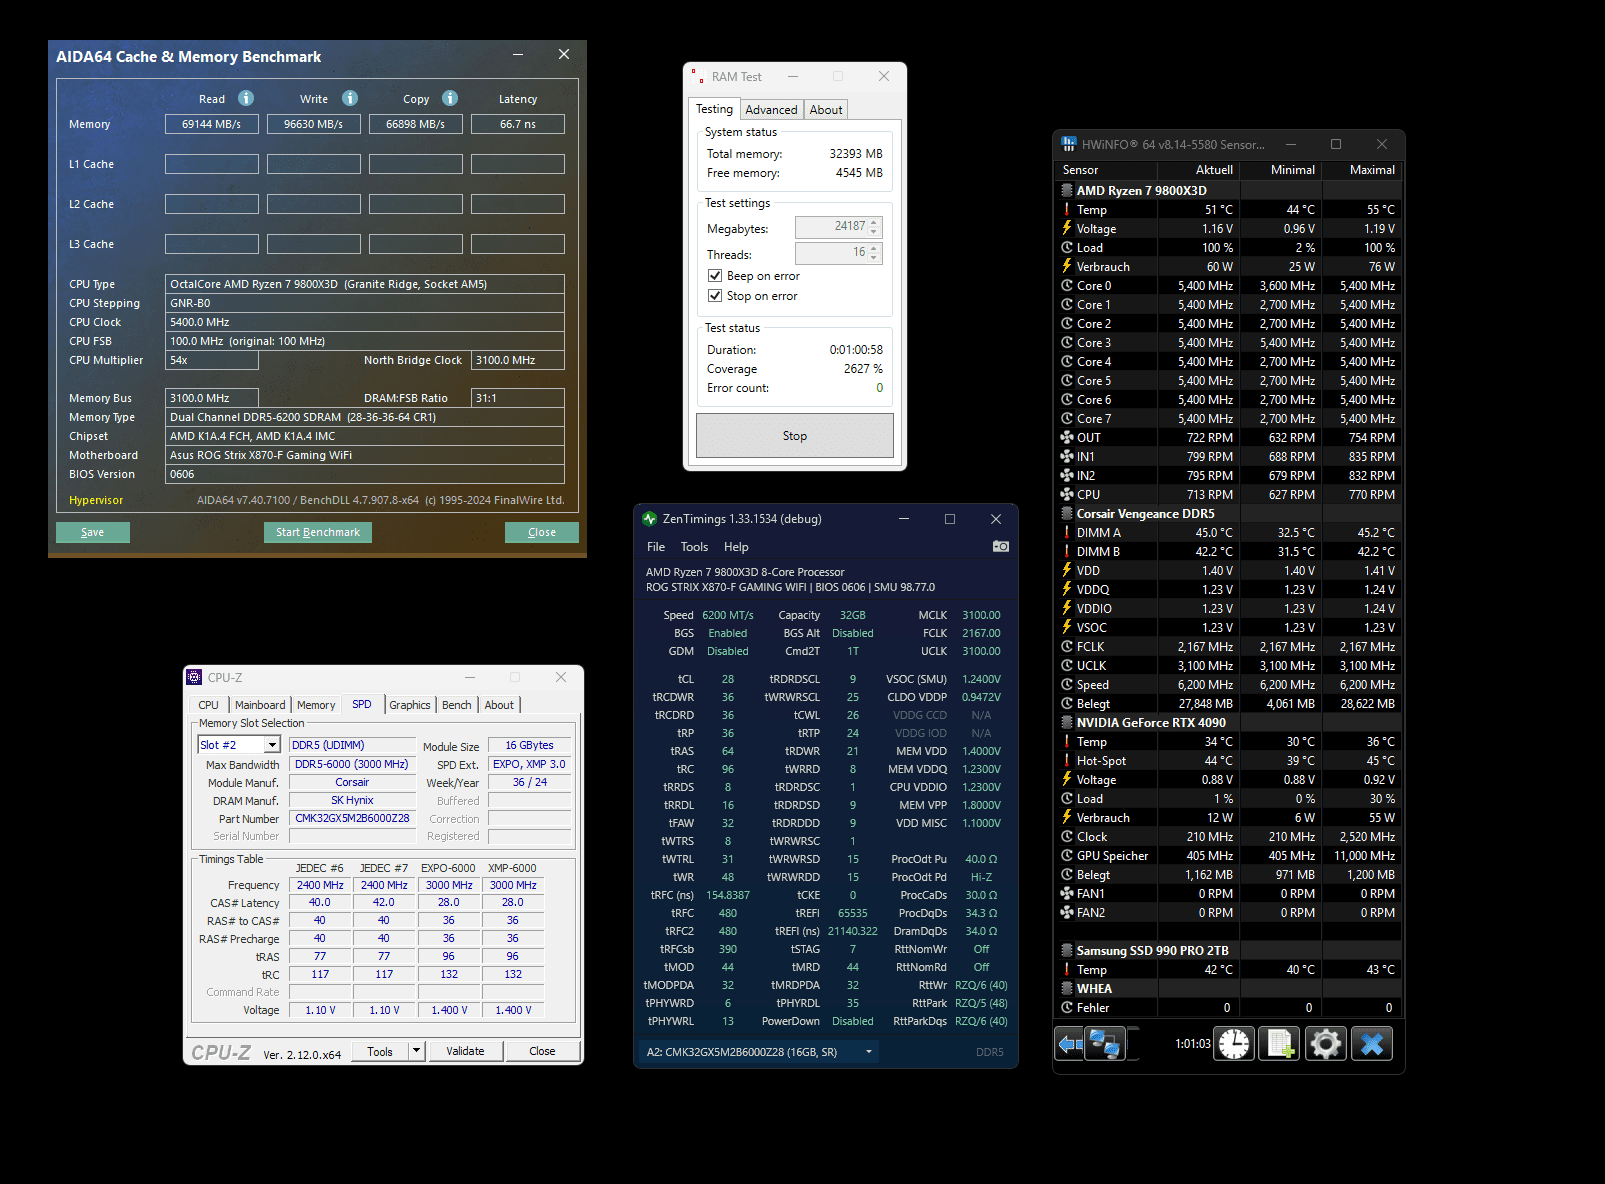Click the NVIDIA GeForce RTX 4090 section icon

(x=1067, y=722)
